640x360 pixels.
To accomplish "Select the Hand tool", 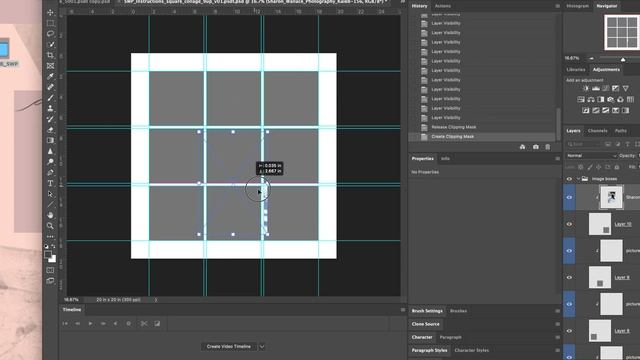I will (50, 215).
